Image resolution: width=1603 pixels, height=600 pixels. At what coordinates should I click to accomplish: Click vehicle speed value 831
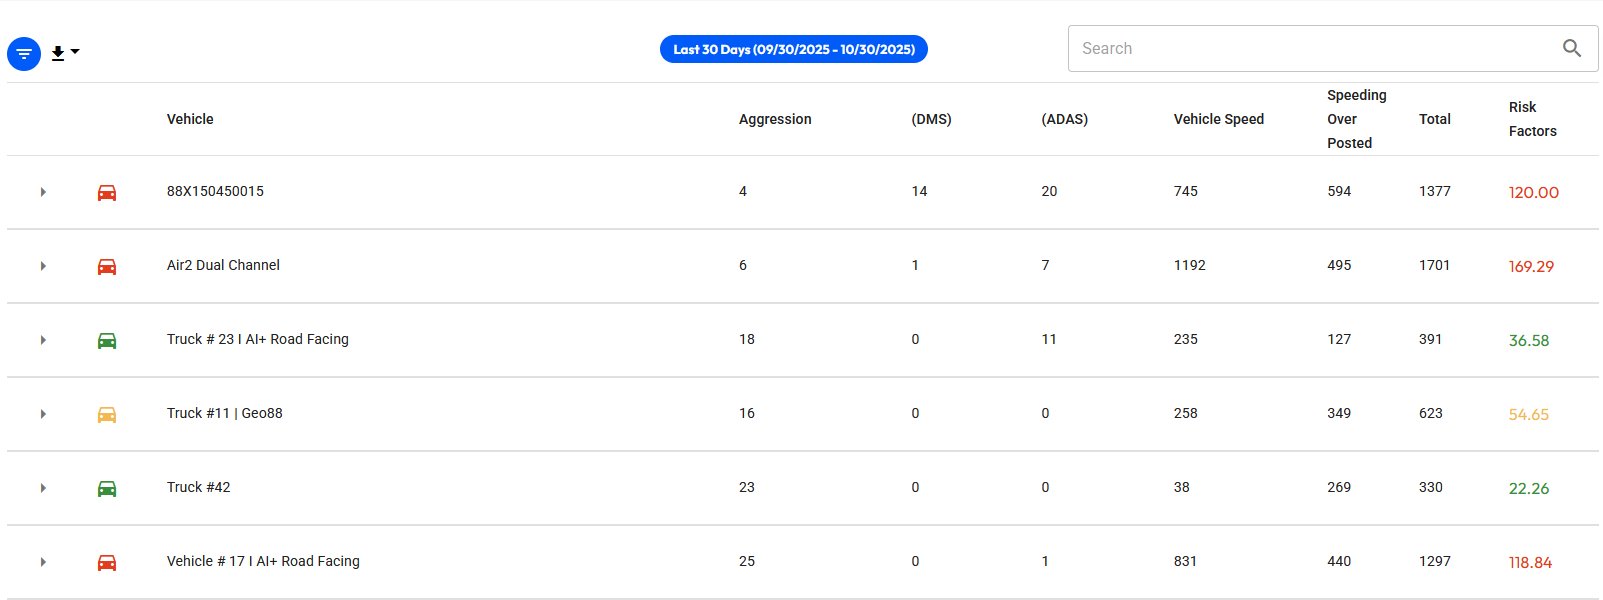tap(1185, 561)
